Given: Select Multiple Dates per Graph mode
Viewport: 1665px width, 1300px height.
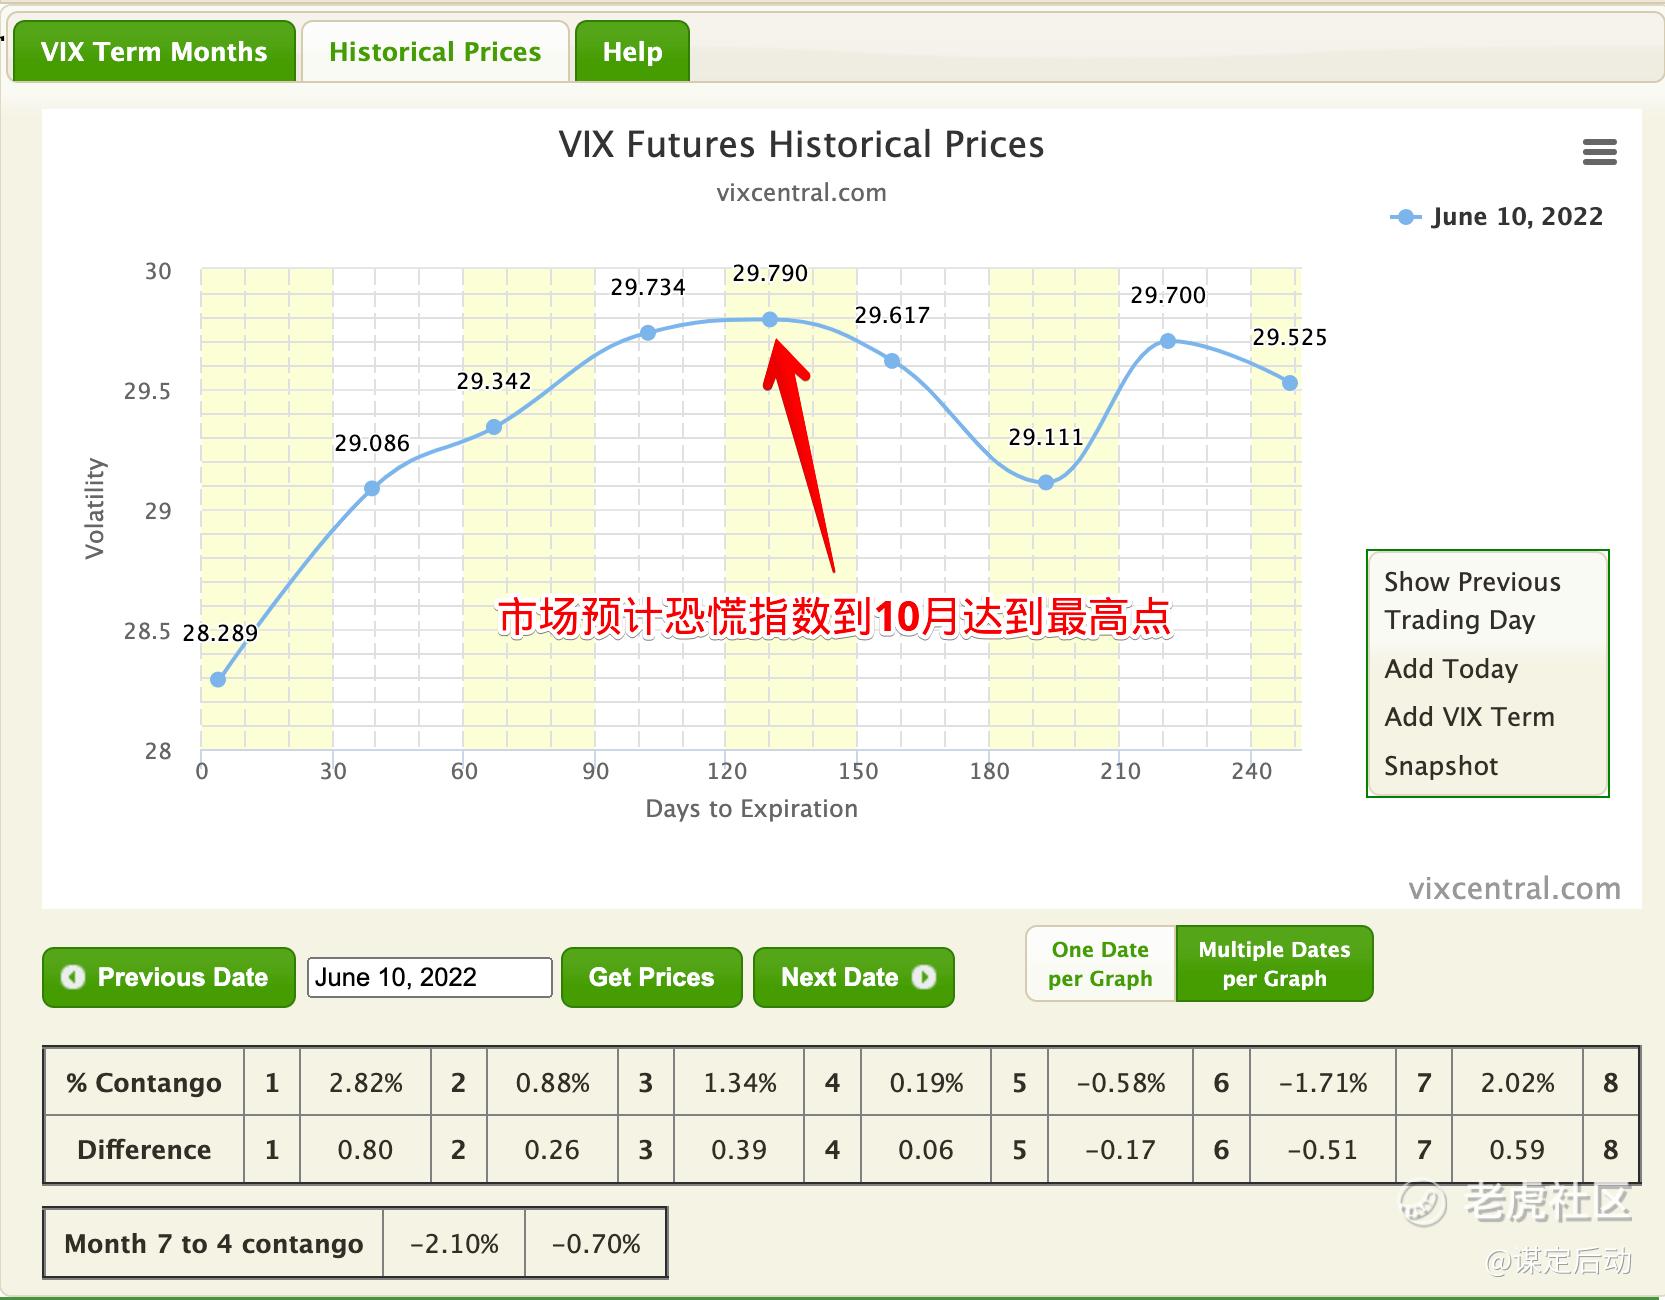Looking at the screenshot, I should click(x=1274, y=964).
